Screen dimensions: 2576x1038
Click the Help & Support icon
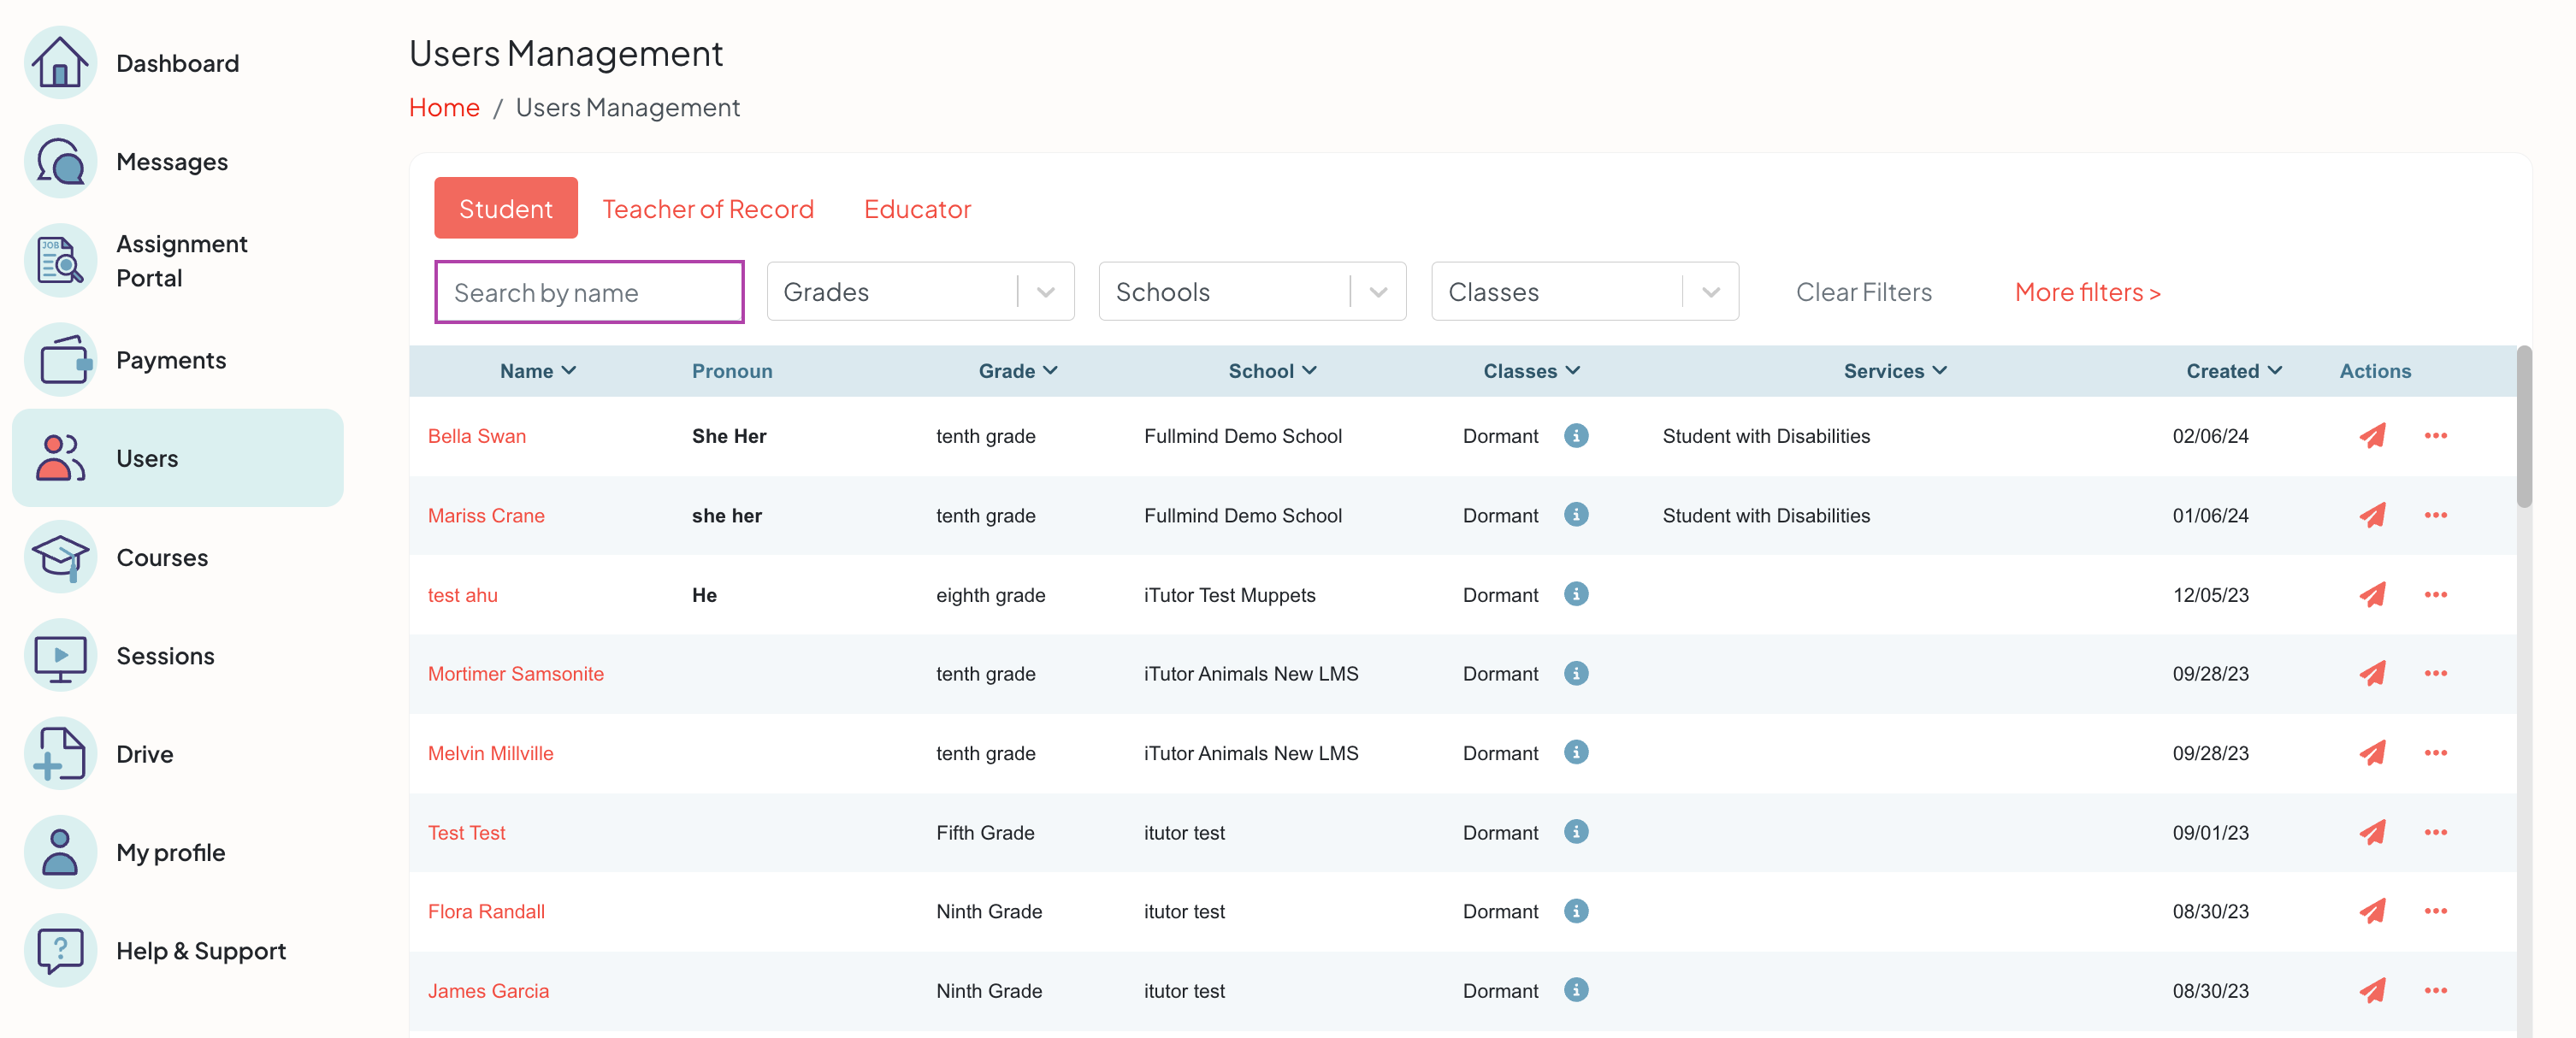click(x=60, y=950)
